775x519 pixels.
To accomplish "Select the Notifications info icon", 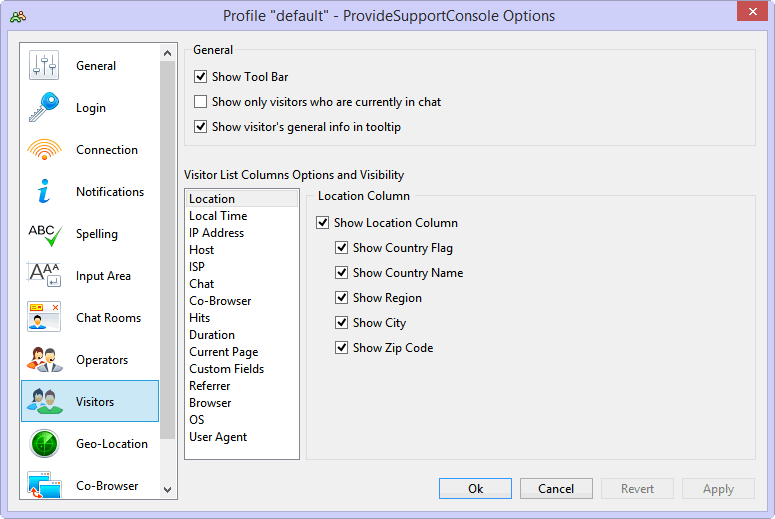I will click(x=44, y=191).
